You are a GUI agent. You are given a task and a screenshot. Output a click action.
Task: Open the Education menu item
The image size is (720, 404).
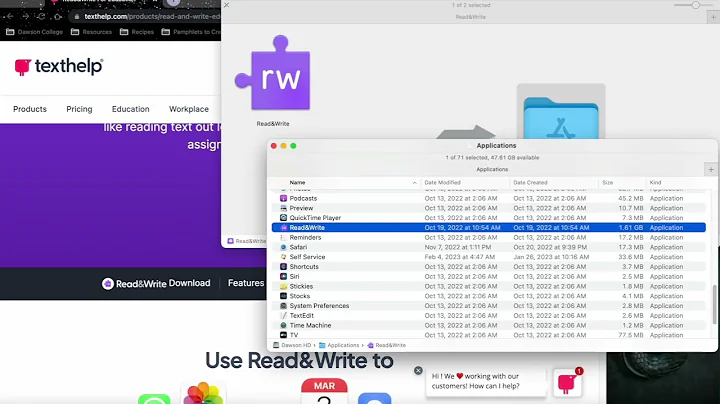pos(130,109)
